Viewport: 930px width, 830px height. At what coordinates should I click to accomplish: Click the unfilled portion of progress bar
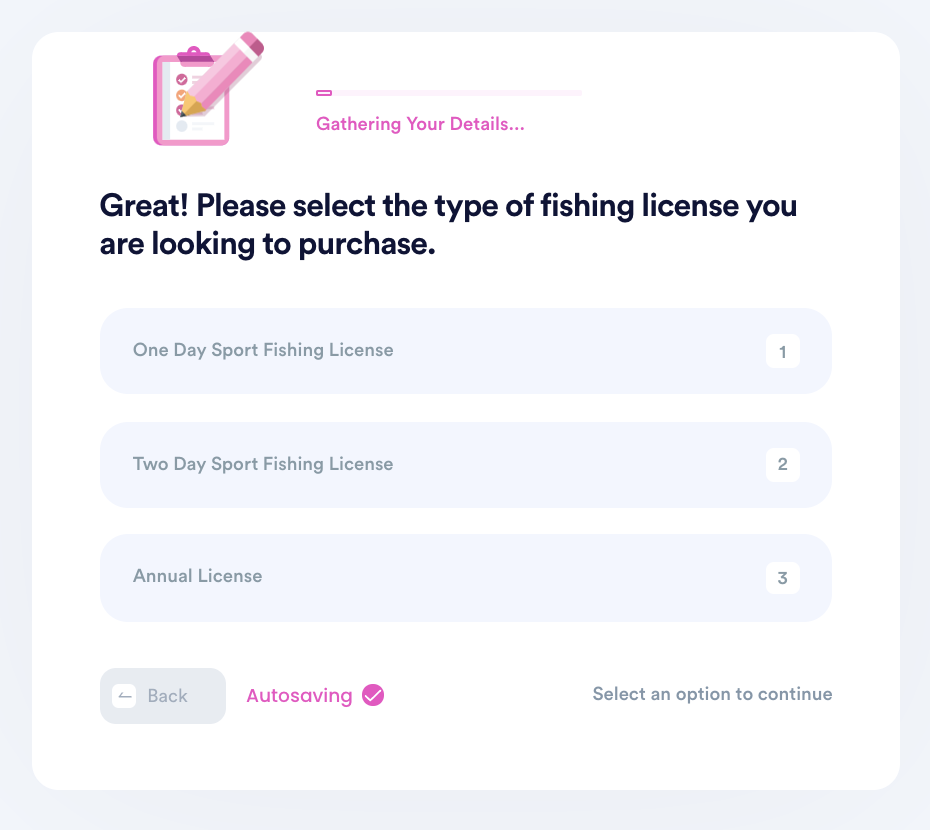[x=457, y=93]
